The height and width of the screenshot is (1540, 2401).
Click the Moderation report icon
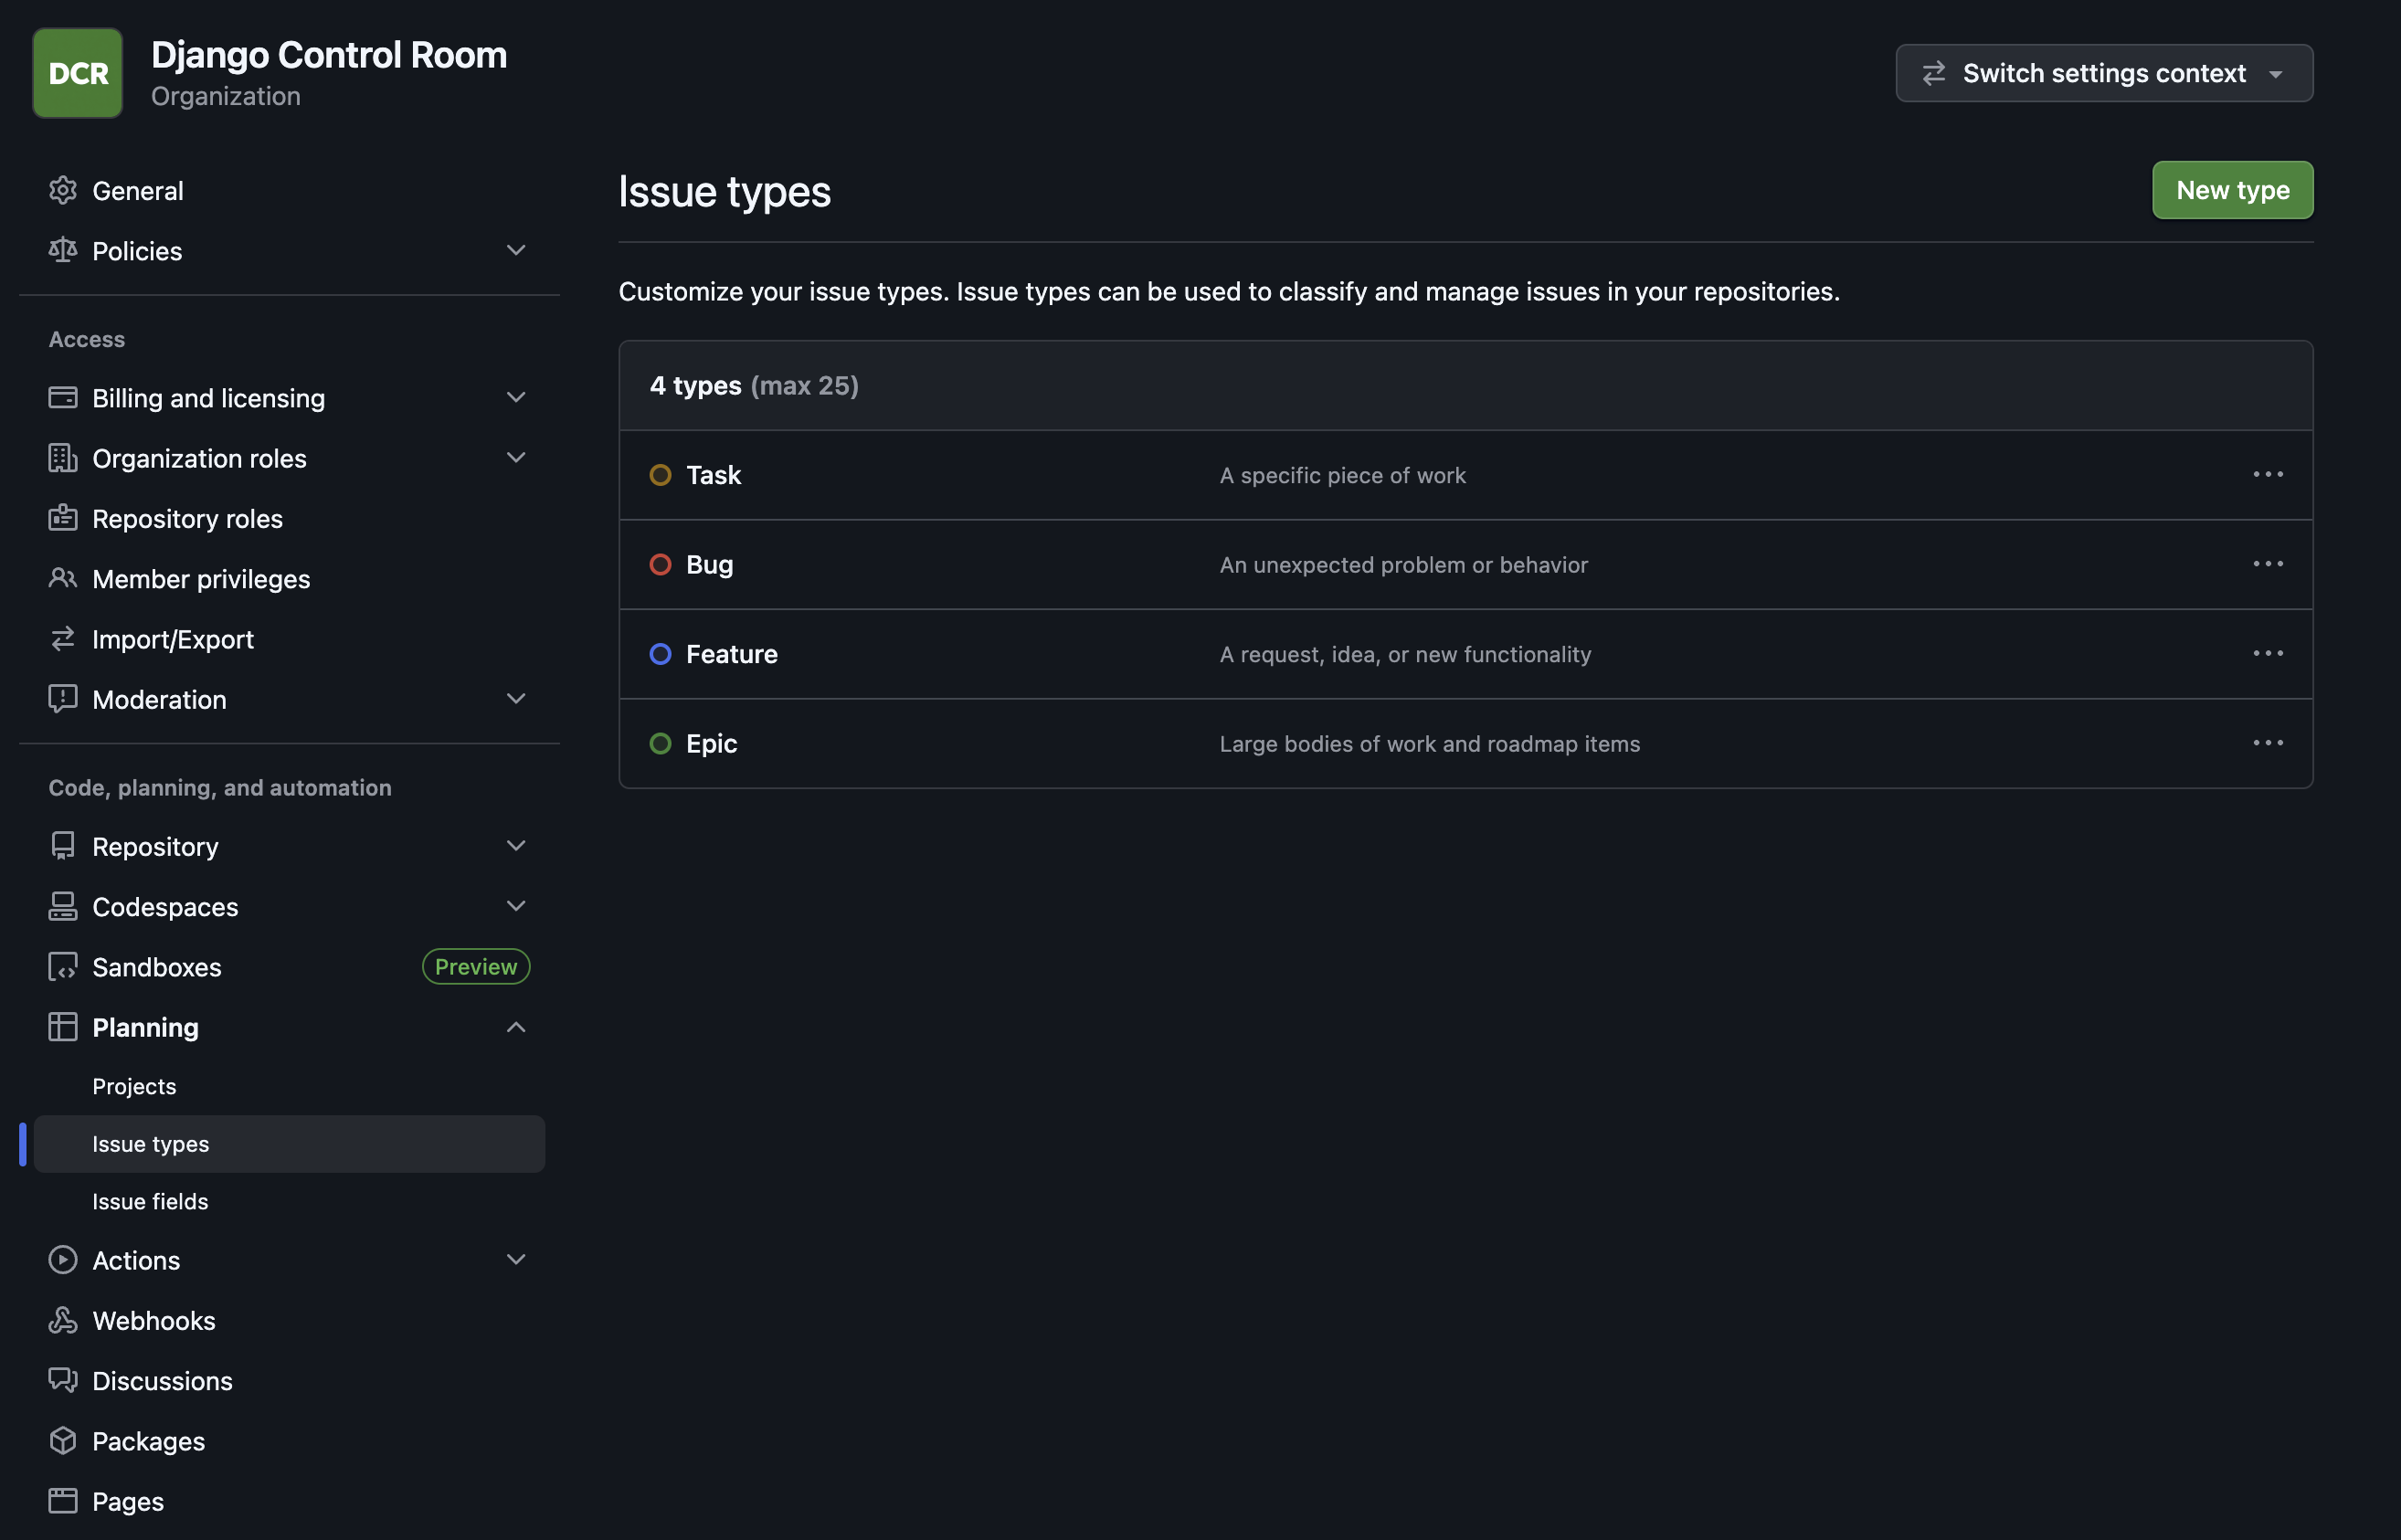(x=63, y=699)
